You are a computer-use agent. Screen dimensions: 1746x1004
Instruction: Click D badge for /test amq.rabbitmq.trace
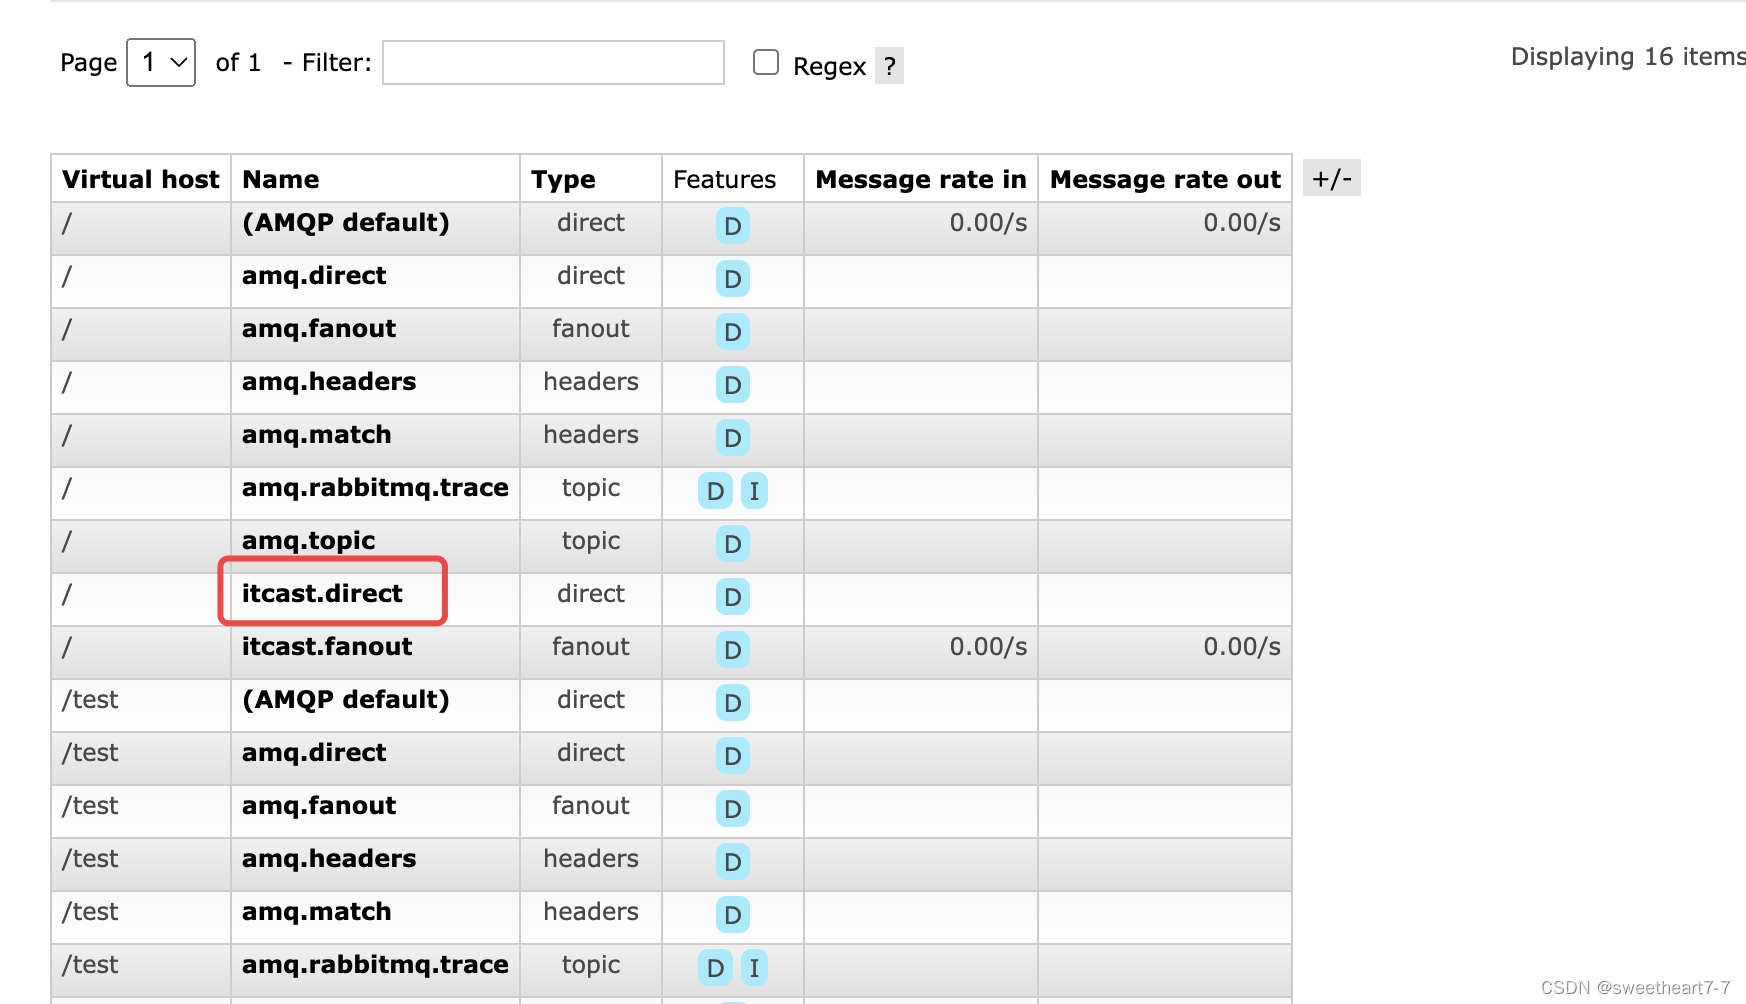pyautogui.click(x=715, y=968)
